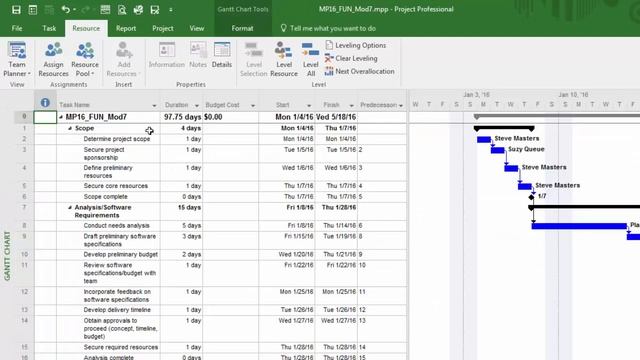Open the Duration column filter dropdown
This screenshot has width=640, height=360.
point(197,105)
